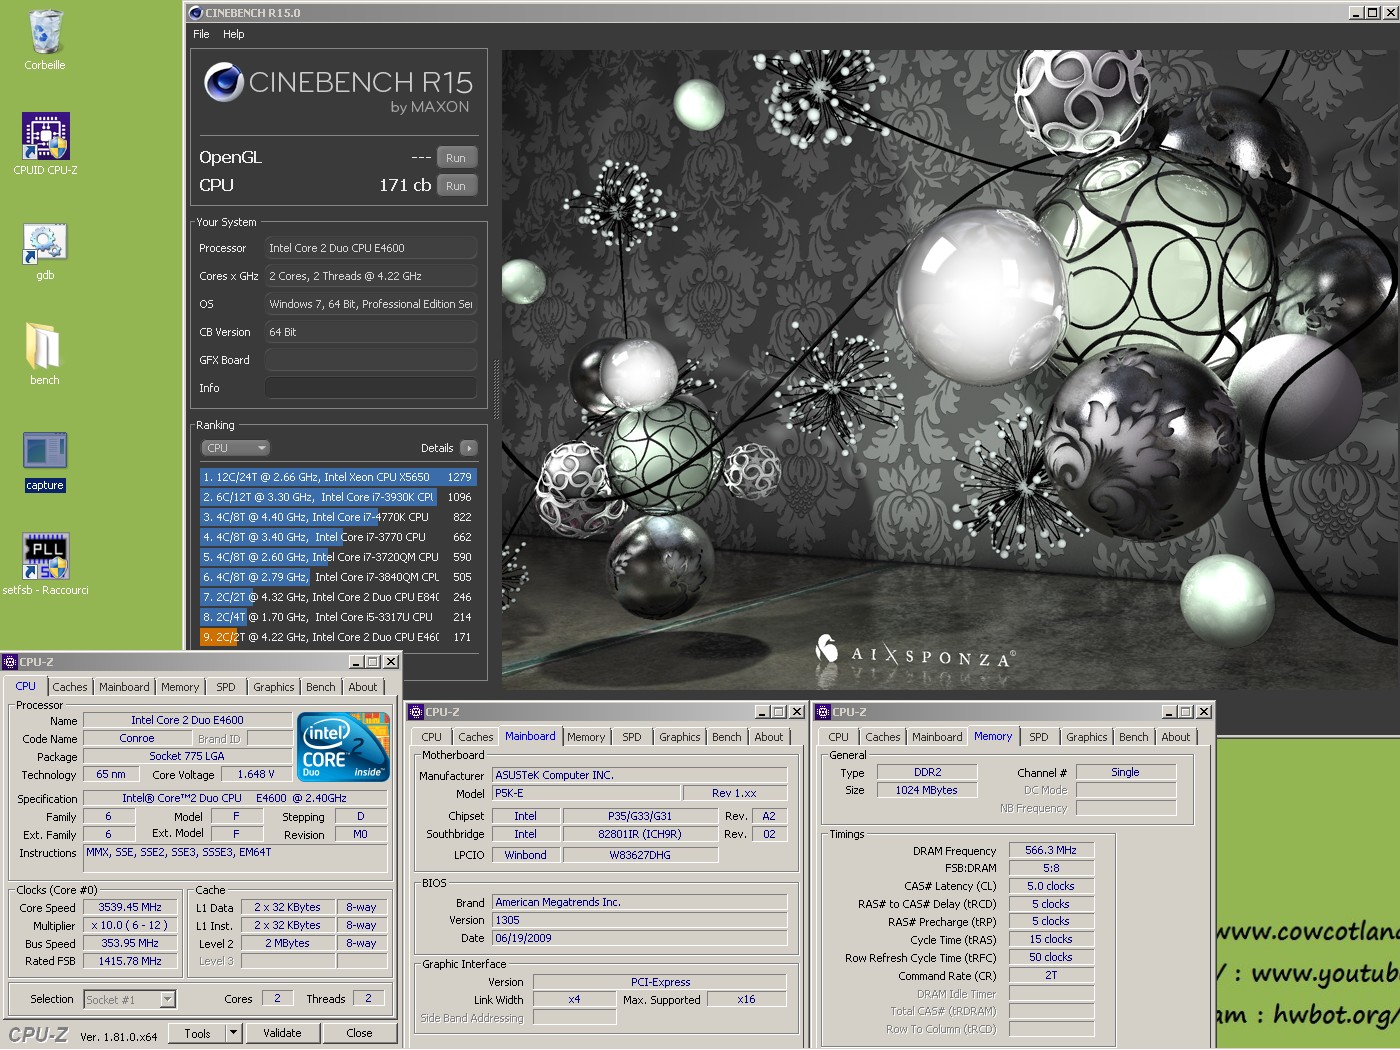Click the Code Name value Conroe

(x=137, y=738)
